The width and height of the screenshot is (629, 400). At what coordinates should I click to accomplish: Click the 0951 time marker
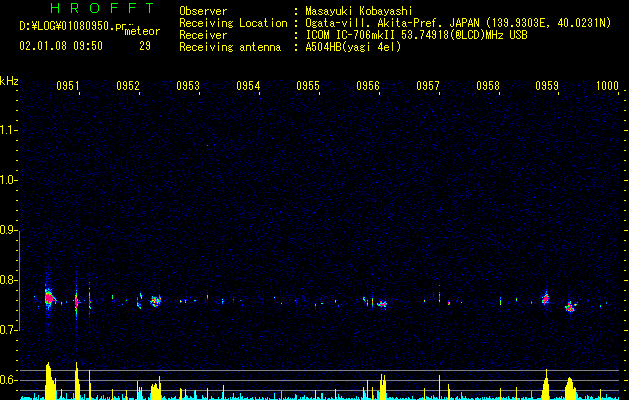(x=67, y=85)
